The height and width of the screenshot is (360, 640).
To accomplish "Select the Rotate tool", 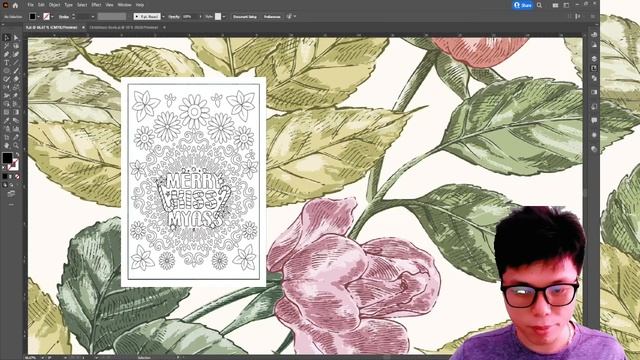I will [7, 87].
